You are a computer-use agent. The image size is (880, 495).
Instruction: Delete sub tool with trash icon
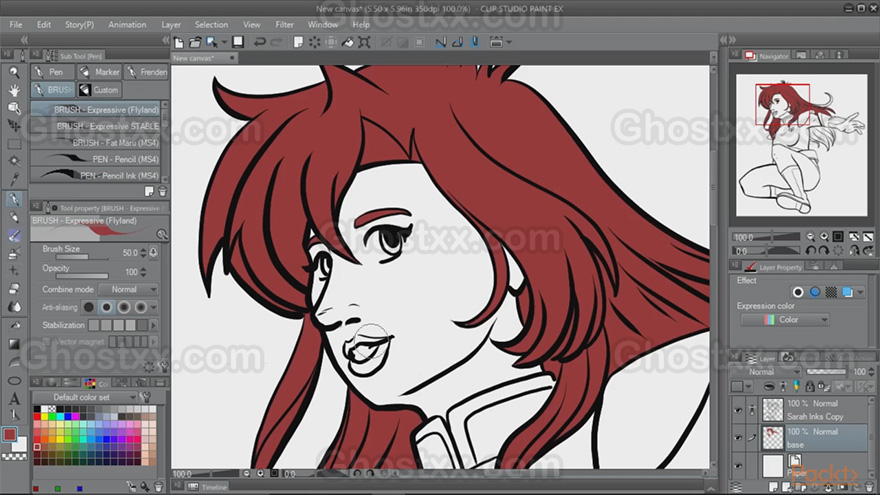click(x=163, y=192)
